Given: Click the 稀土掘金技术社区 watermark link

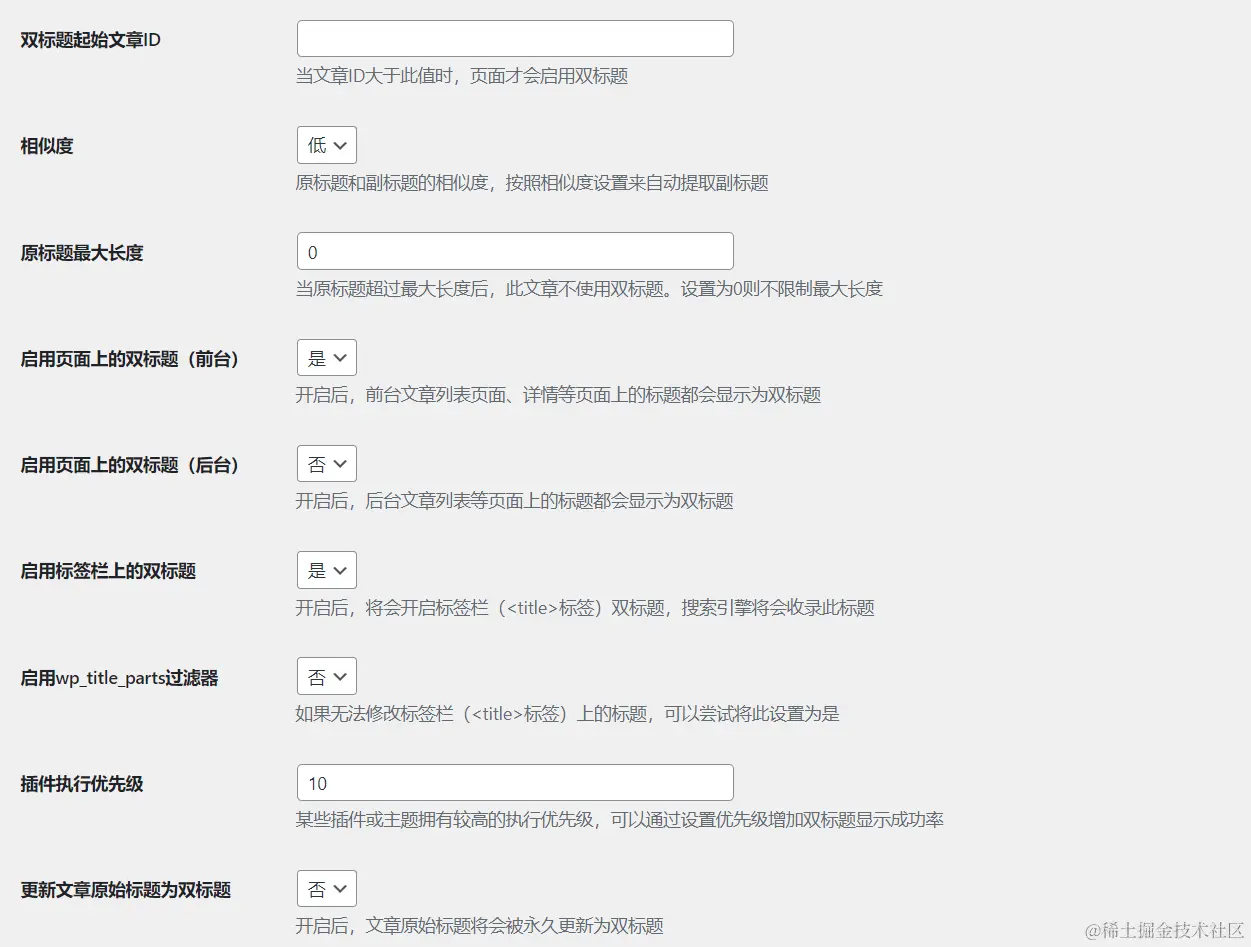Looking at the screenshot, I should [1164, 928].
